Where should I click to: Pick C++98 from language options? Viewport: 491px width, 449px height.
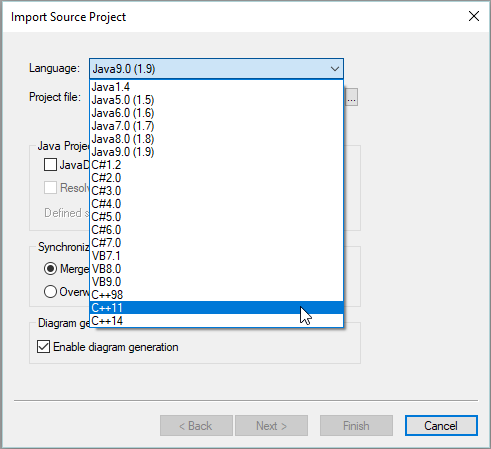coord(217,295)
